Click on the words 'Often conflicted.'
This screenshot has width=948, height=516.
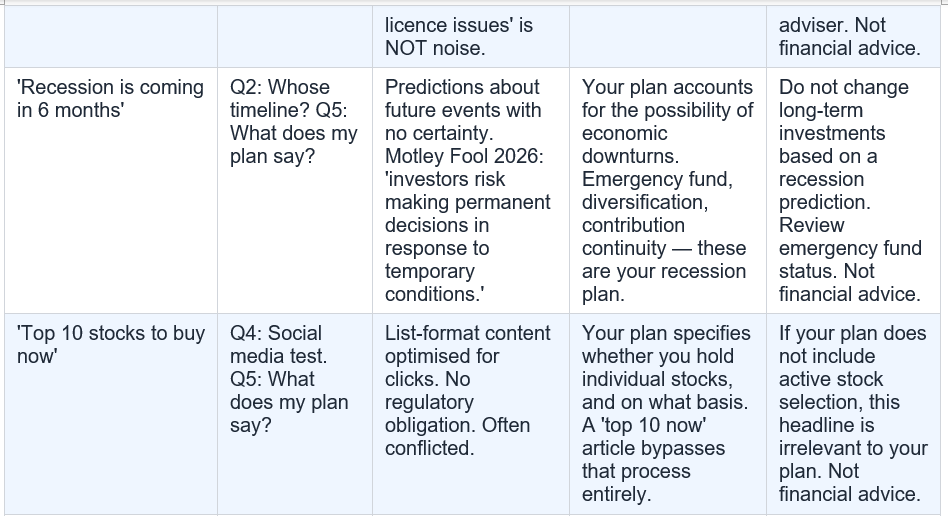[458, 437]
